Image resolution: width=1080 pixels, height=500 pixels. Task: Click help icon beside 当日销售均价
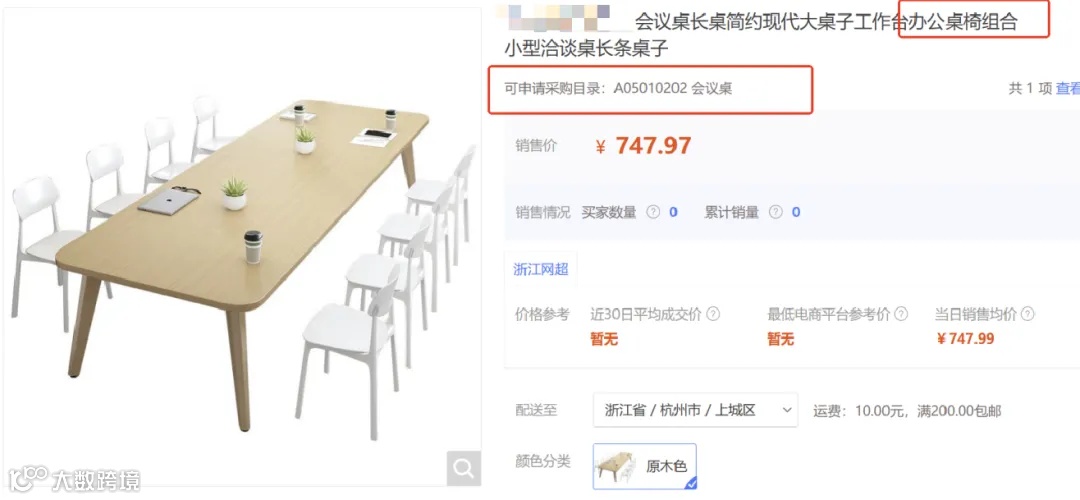[1028, 315]
